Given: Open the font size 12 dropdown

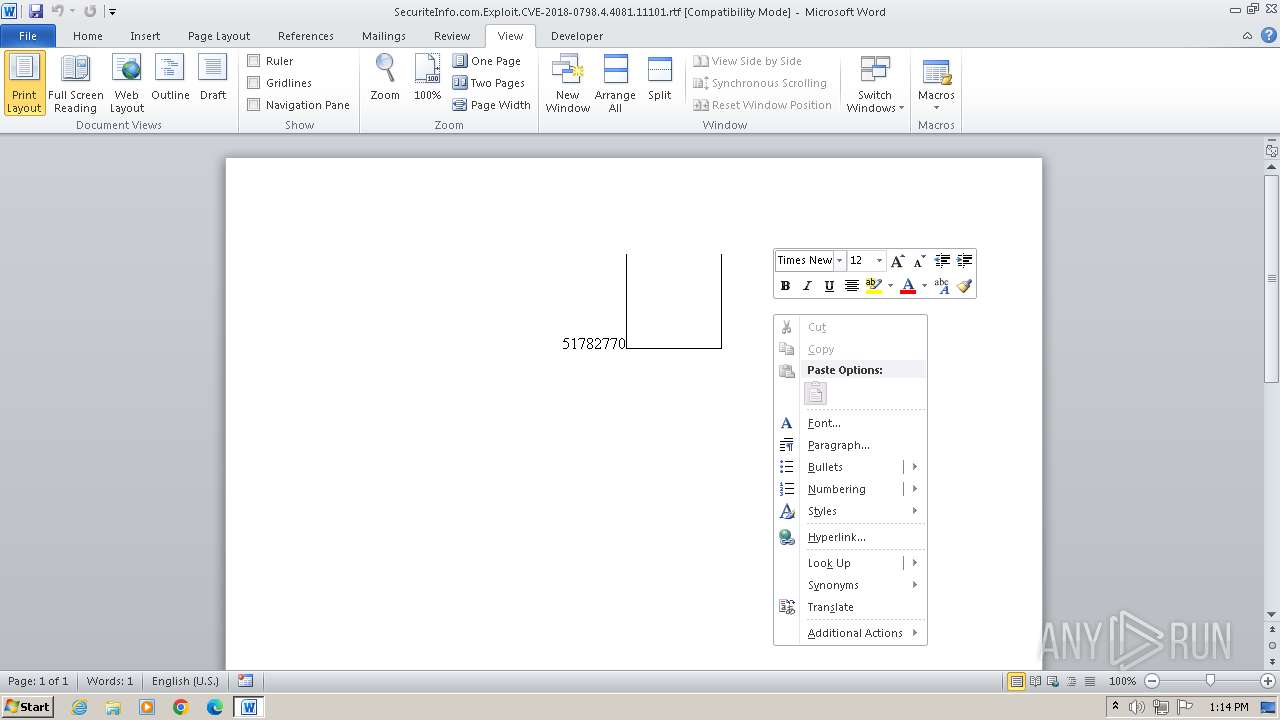Looking at the screenshot, I should click(880, 261).
